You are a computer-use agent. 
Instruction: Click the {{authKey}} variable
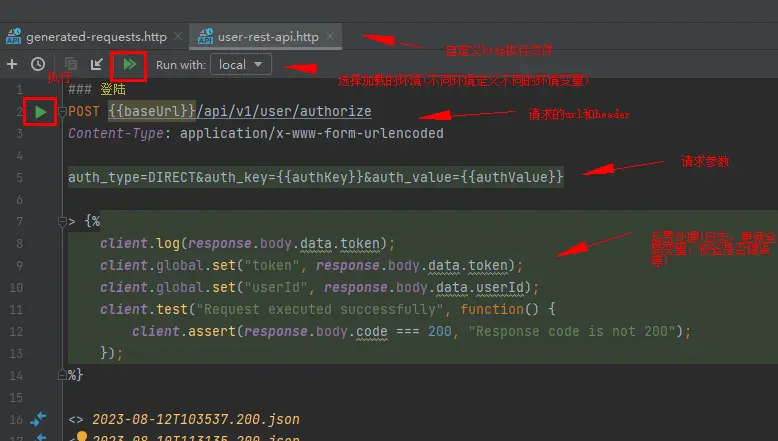point(320,177)
